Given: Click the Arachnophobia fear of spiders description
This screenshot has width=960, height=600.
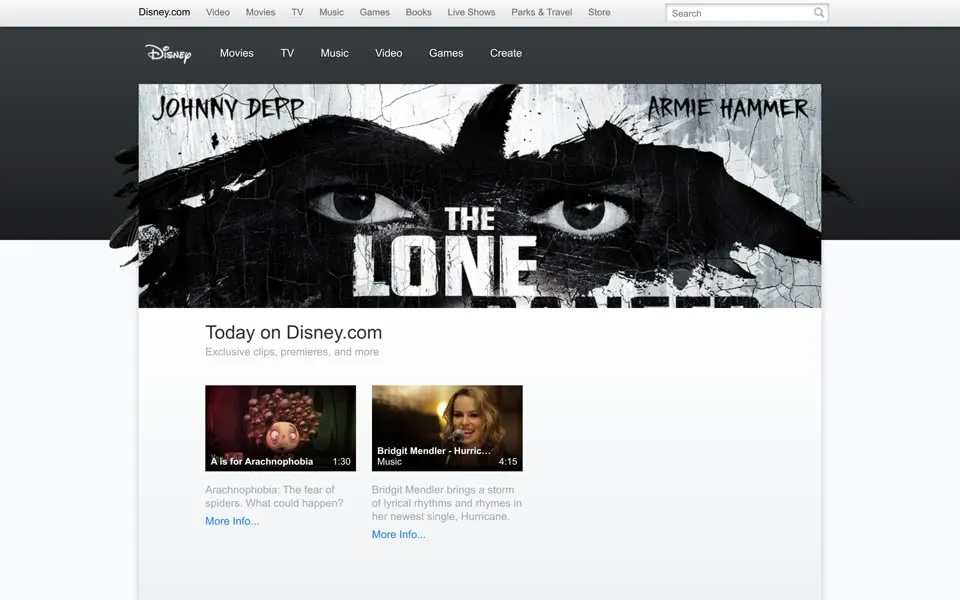Looking at the screenshot, I should 274,497.
